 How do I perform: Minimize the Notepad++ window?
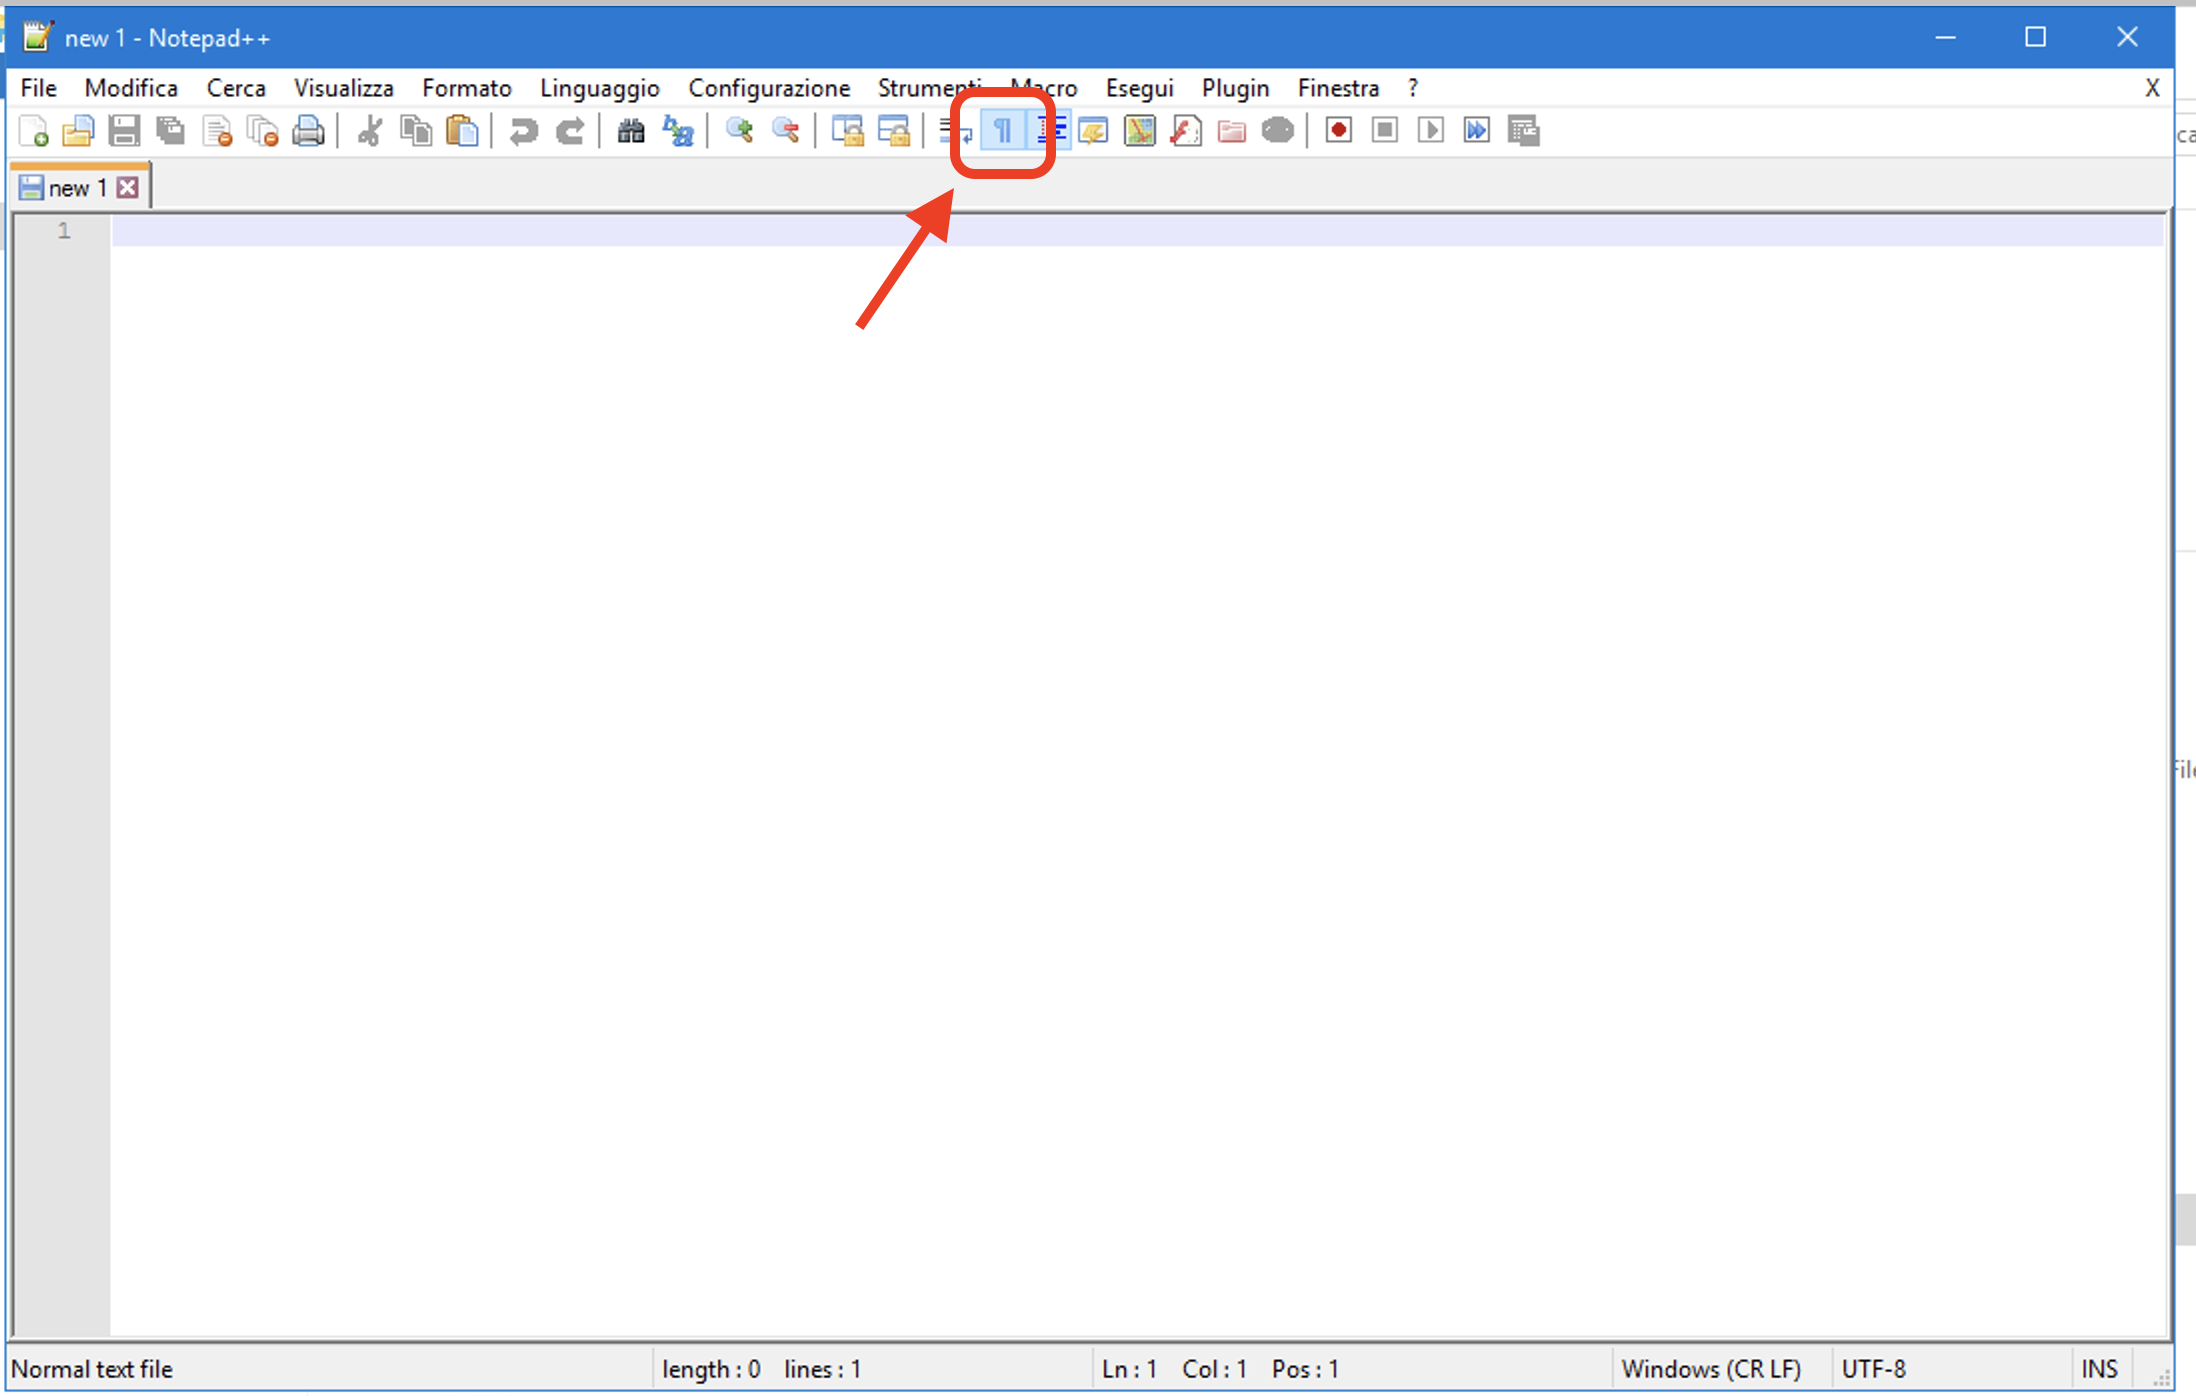(1945, 37)
